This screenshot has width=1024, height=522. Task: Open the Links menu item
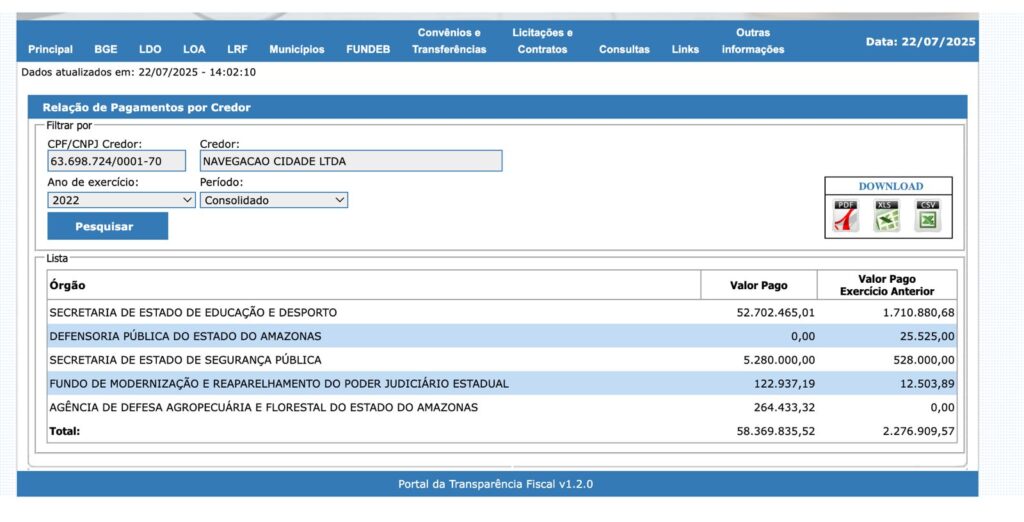(685, 49)
